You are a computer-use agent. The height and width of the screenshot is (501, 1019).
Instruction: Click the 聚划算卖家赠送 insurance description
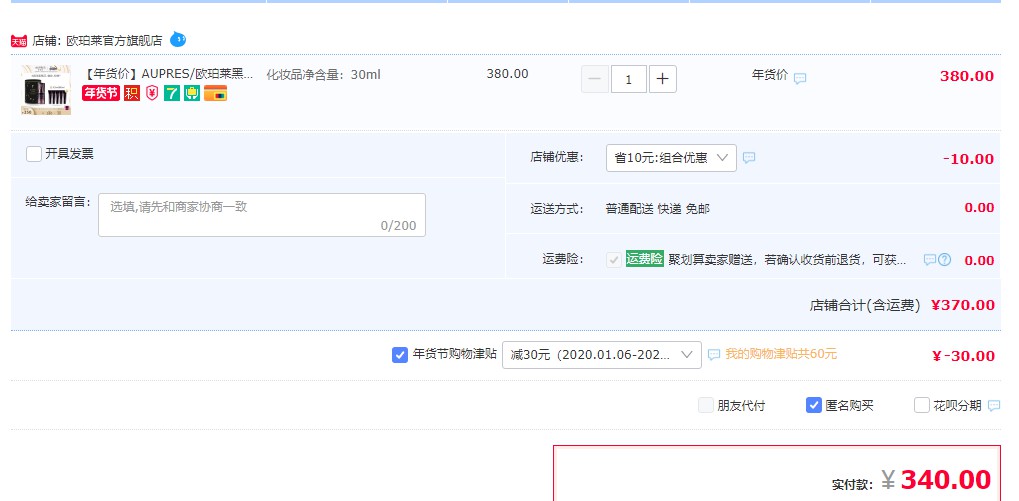[x=788, y=260]
